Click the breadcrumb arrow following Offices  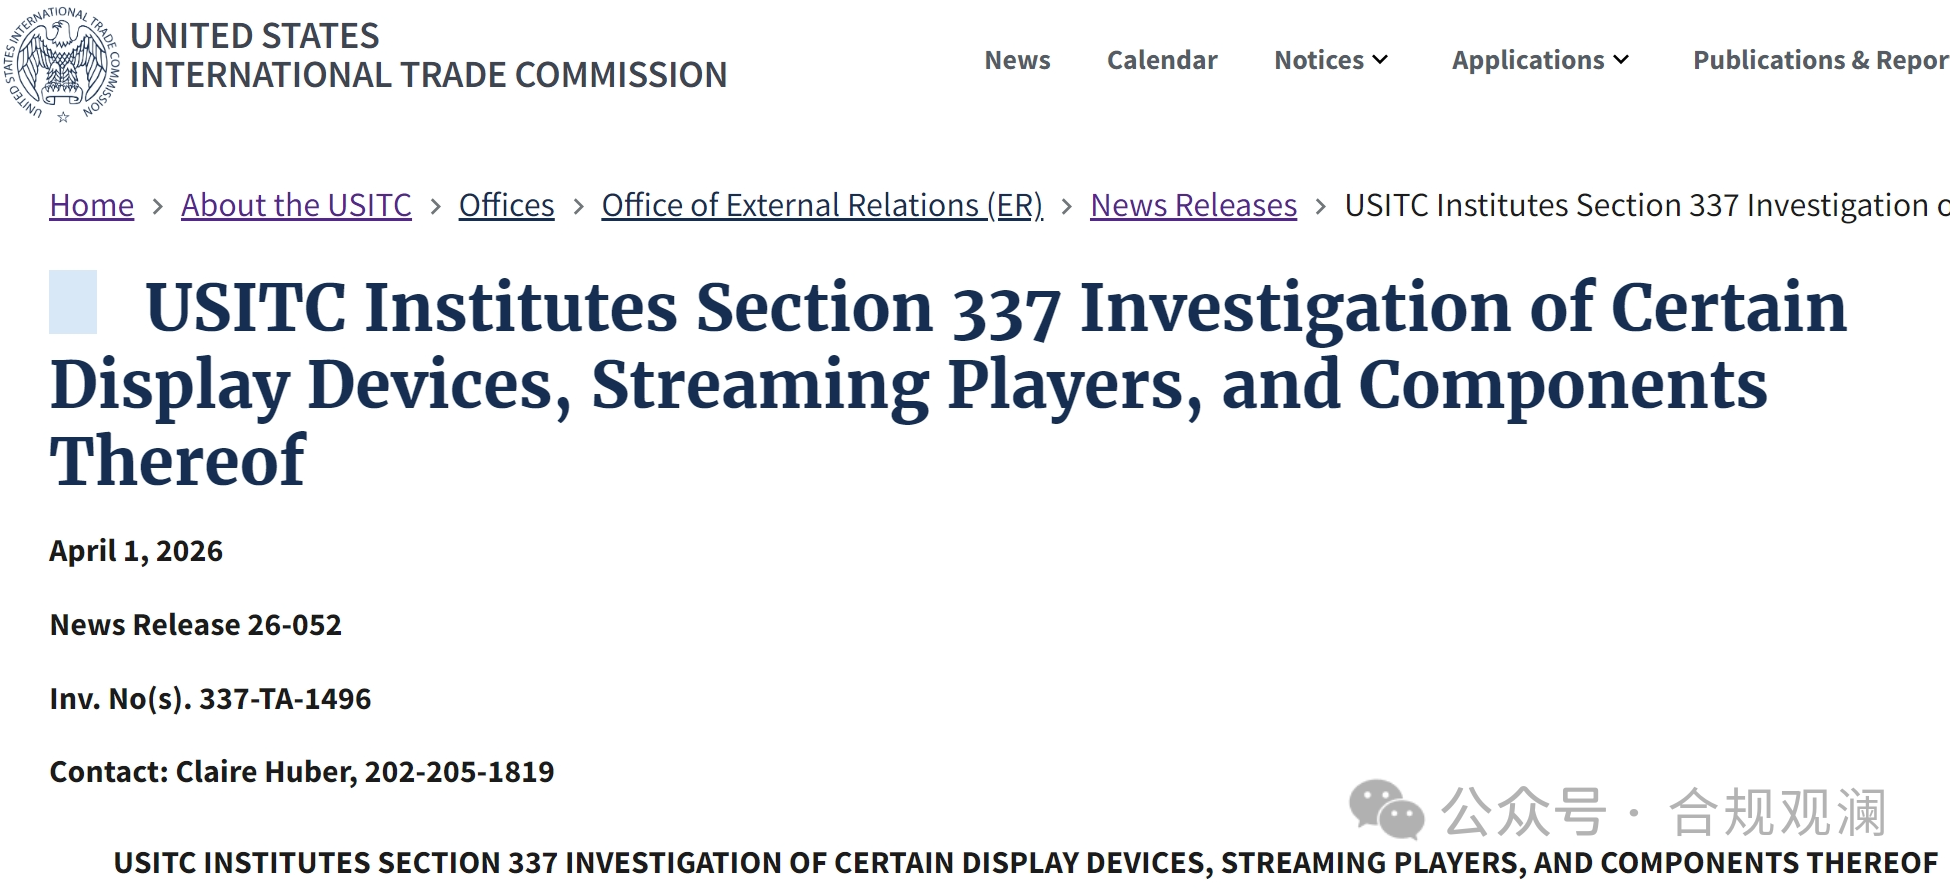[x=578, y=206]
